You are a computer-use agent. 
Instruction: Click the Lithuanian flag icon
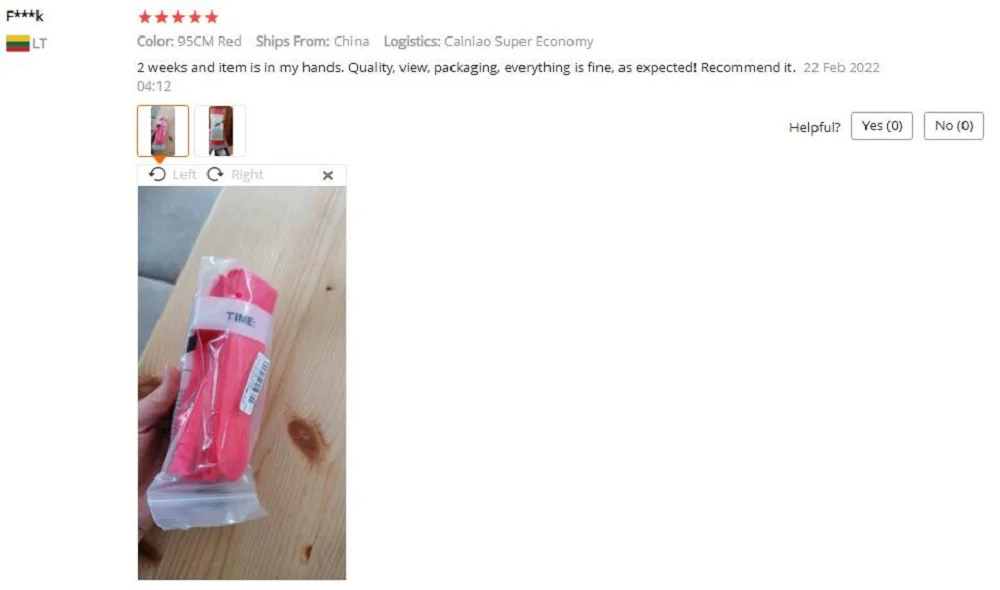[x=18, y=43]
